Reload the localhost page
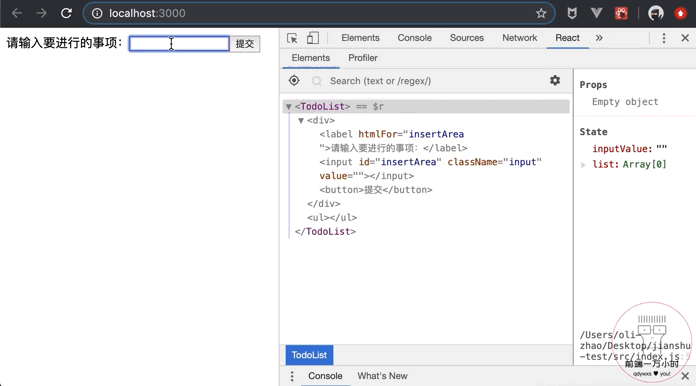The image size is (696, 386). [x=67, y=13]
